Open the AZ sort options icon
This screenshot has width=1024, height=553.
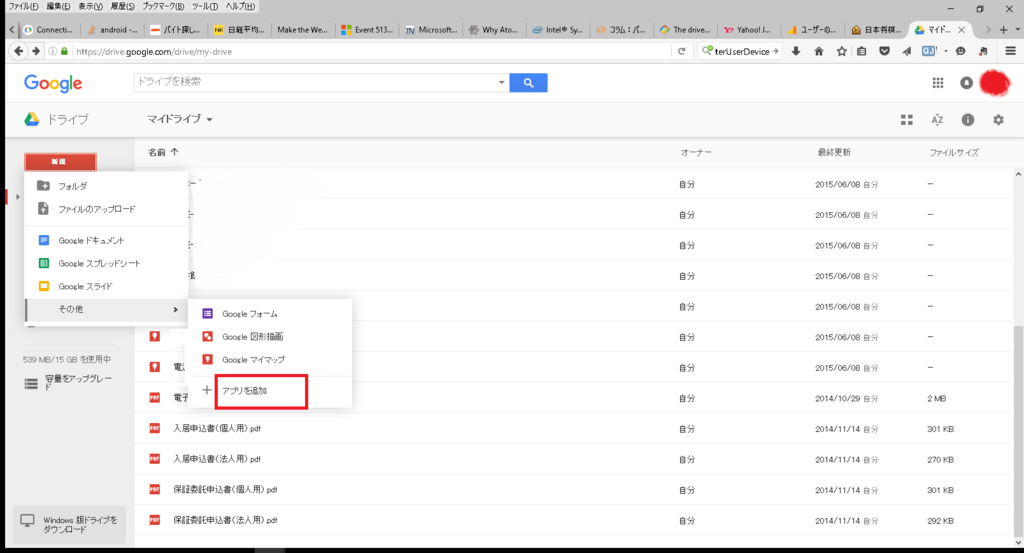937,119
